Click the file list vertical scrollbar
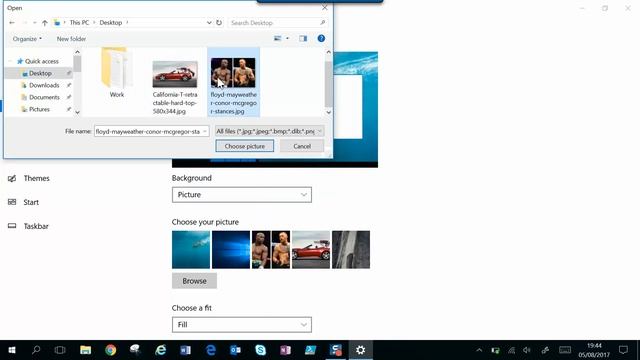 tap(329, 83)
